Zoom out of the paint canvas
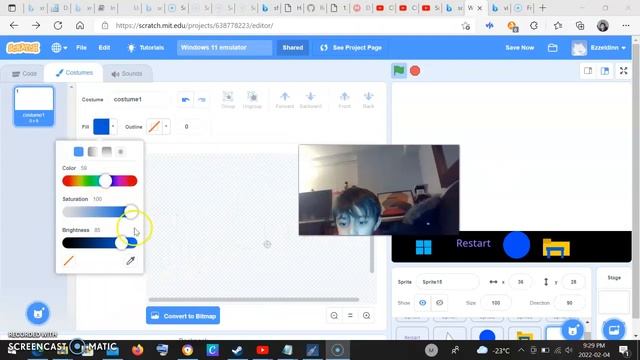This screenshot has height=360, width=640. coord(334,316)
